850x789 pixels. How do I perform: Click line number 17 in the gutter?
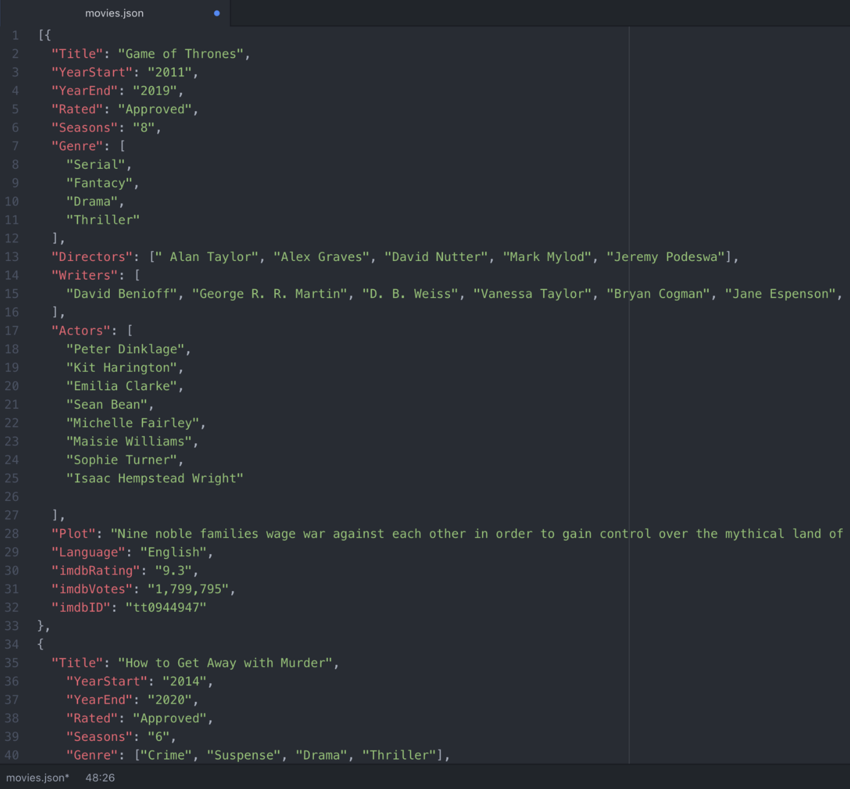[x=11, y=330]
